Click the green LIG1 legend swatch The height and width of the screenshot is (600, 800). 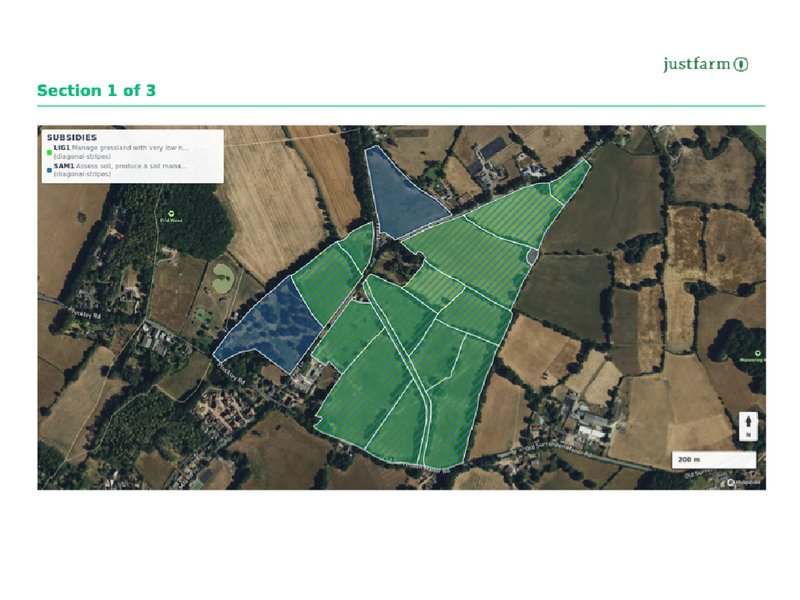[x=48, y=148]
